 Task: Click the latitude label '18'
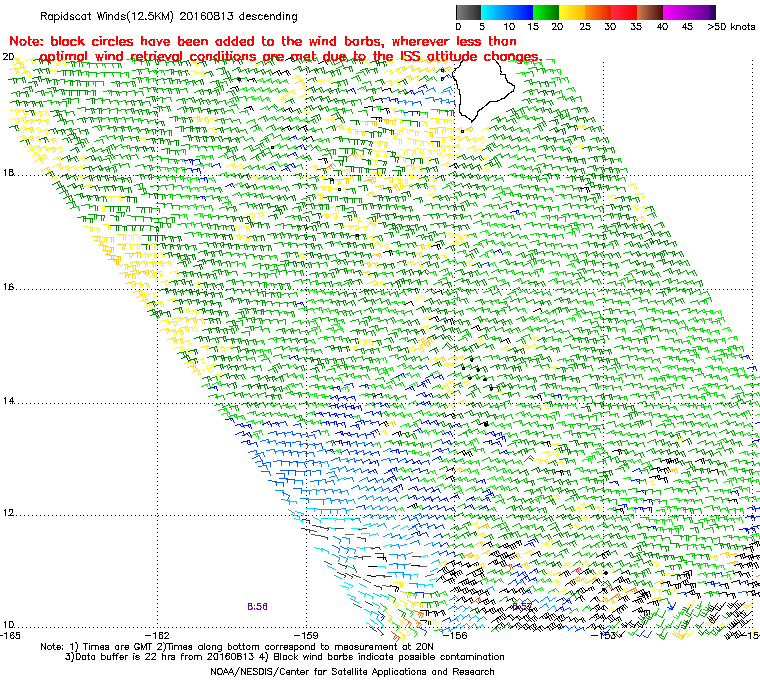click(8, 173)
